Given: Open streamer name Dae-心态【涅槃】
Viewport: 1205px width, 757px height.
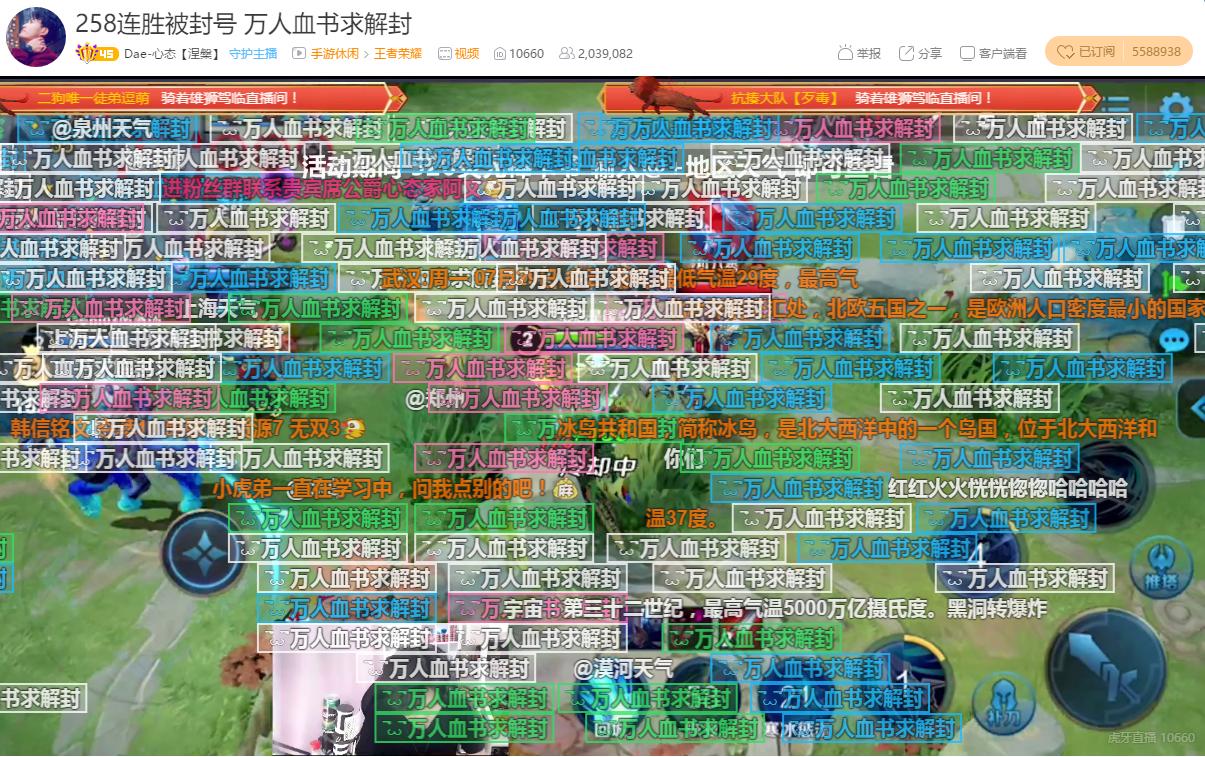Looking at the screenshot, I should click(173, 54).
